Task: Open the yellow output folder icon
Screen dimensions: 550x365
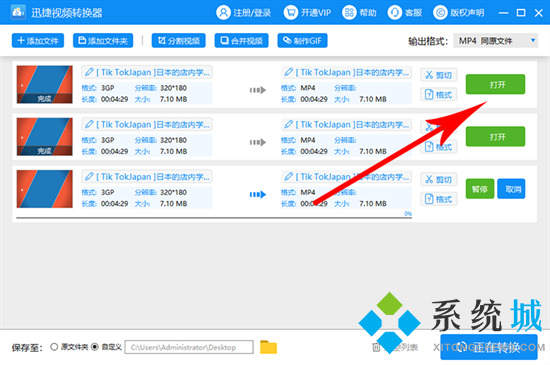Action: point(268,347)
